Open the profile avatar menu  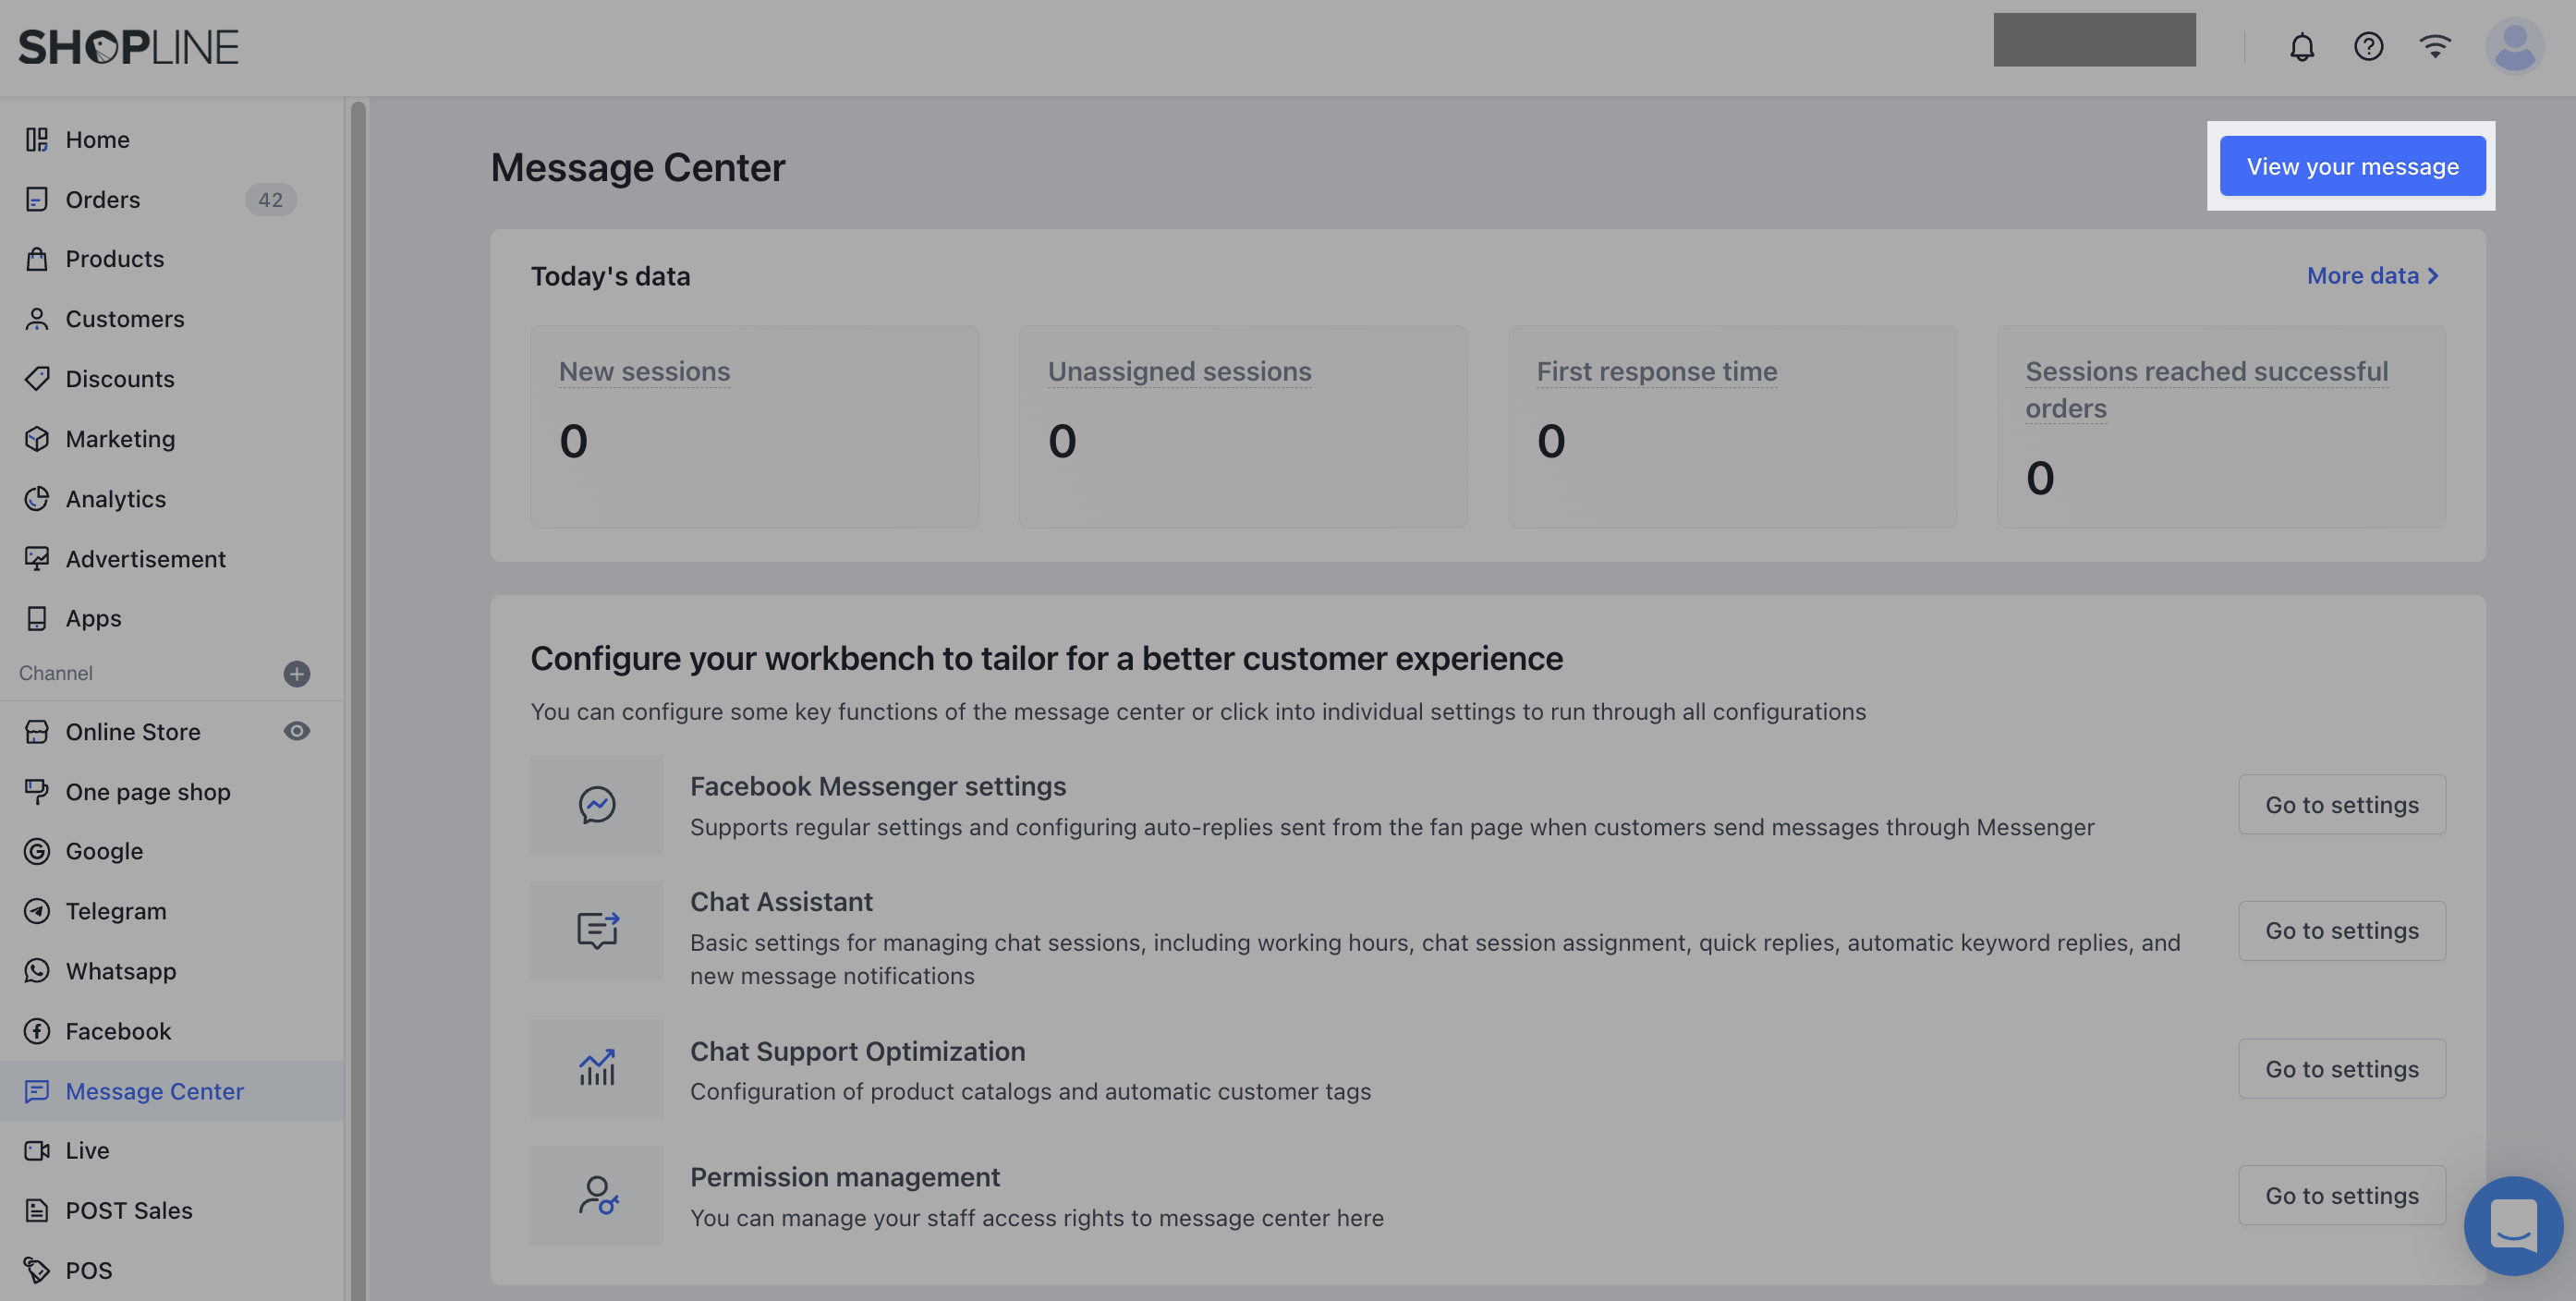(2512, 44)
